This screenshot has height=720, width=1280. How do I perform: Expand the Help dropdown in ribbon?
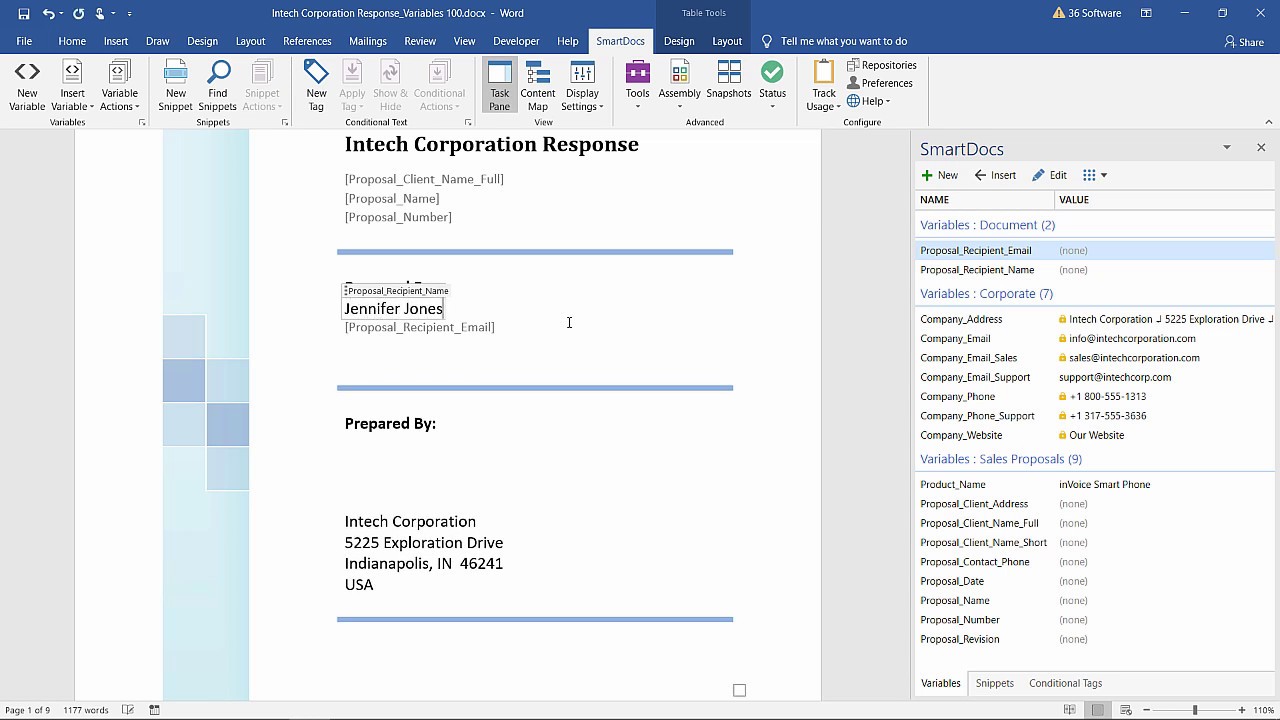[868, 101]
